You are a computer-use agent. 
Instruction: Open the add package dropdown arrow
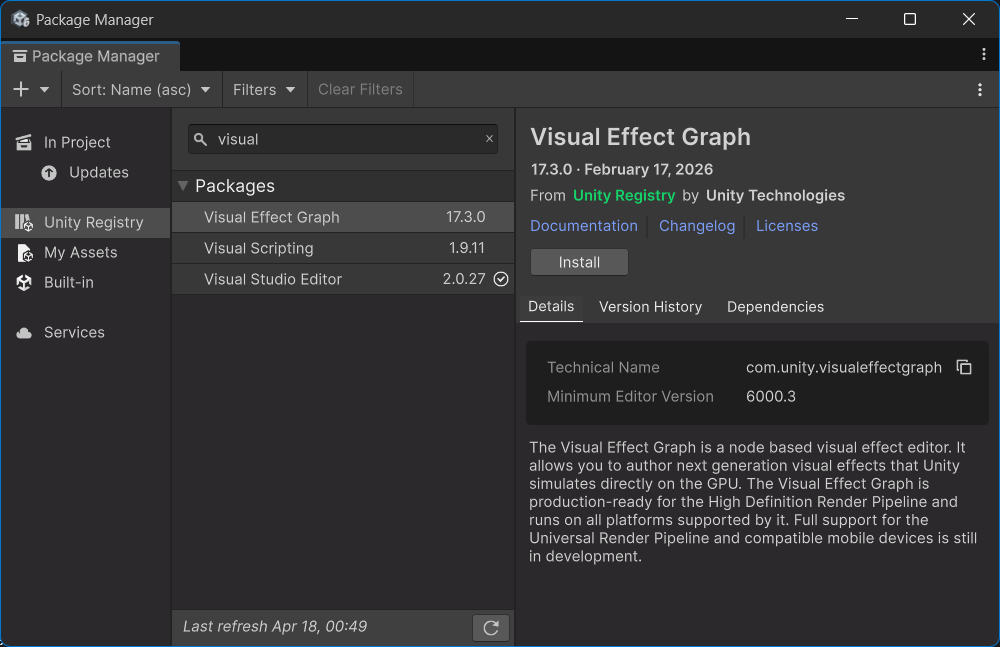[45, 90]
